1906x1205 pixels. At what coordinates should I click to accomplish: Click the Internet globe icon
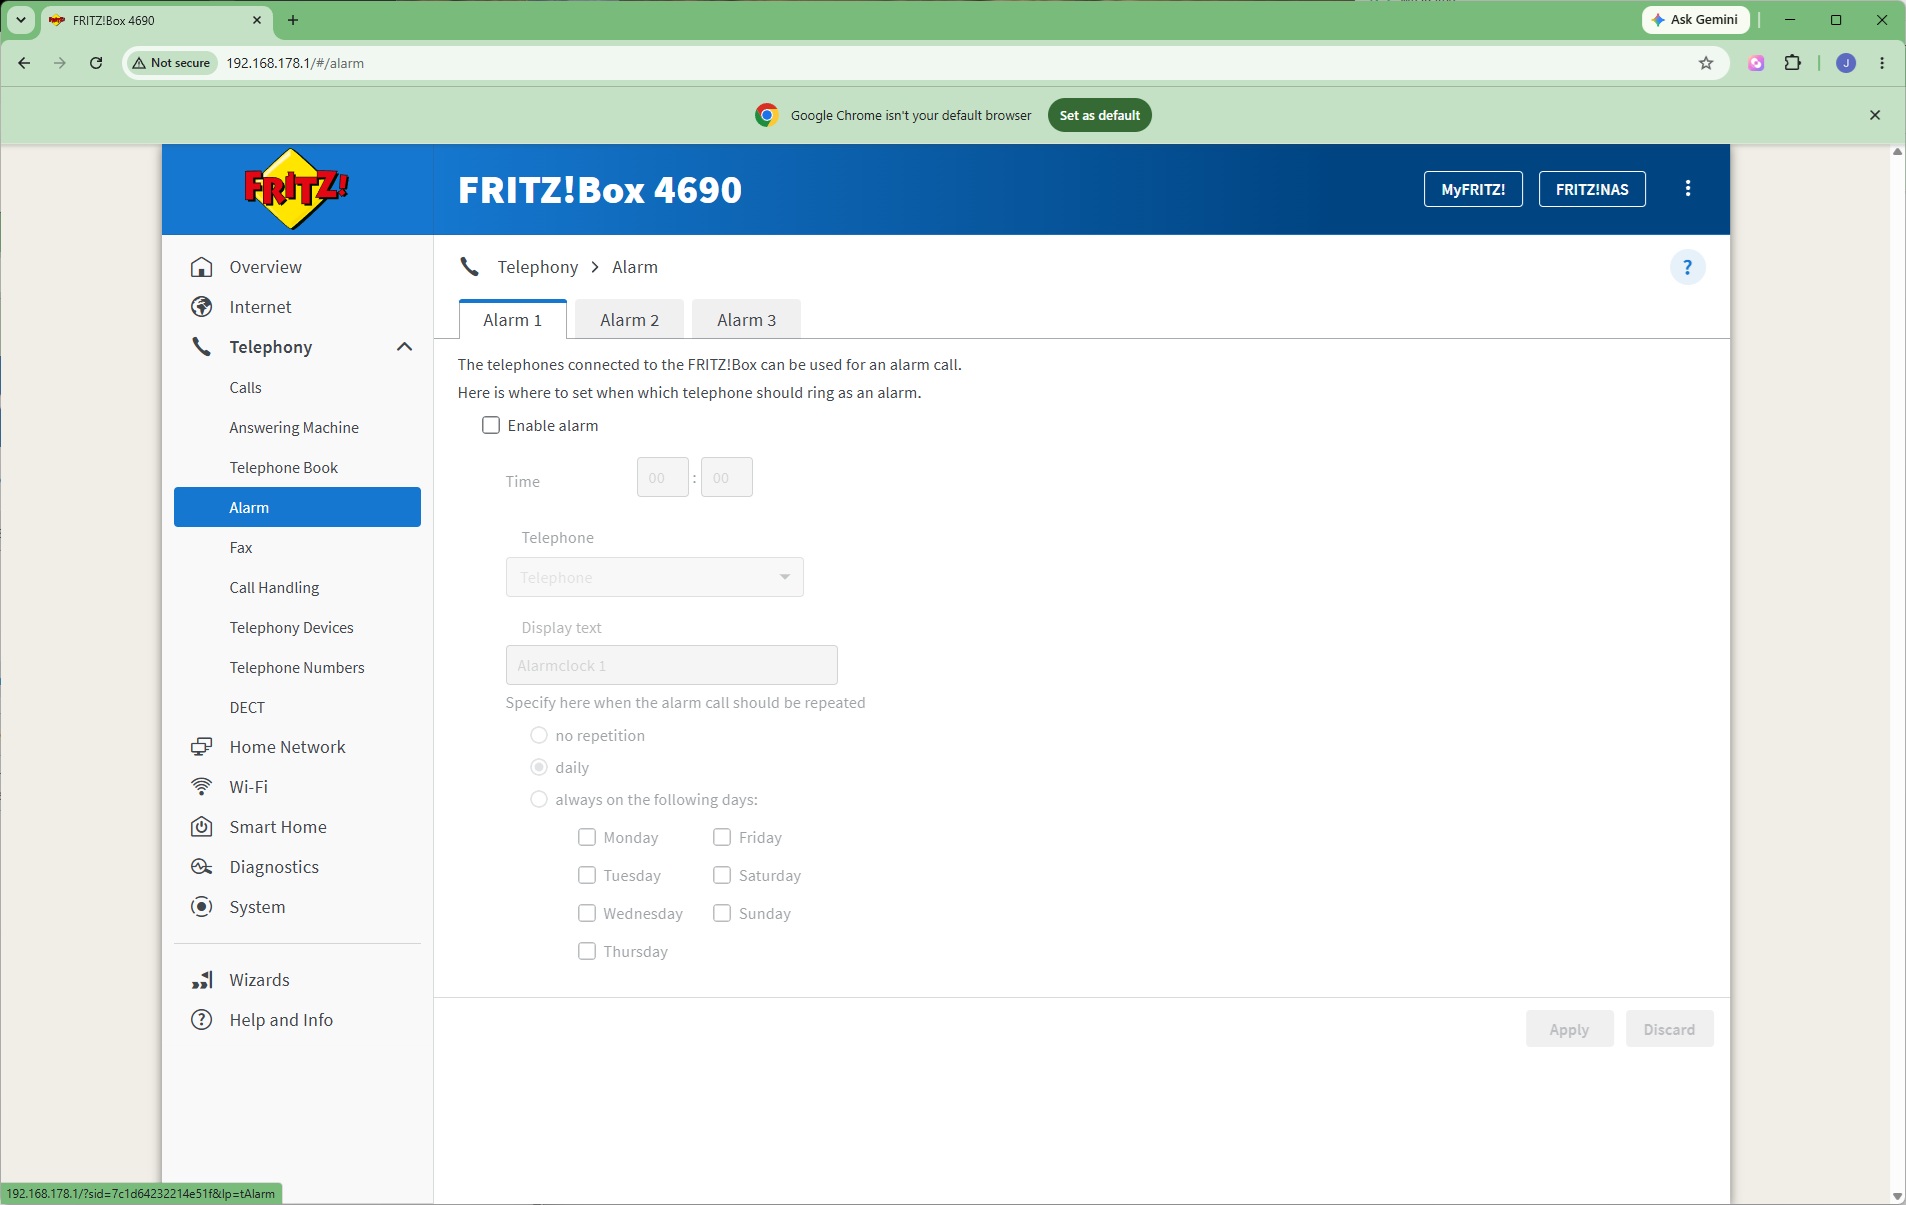pos(202,307)
